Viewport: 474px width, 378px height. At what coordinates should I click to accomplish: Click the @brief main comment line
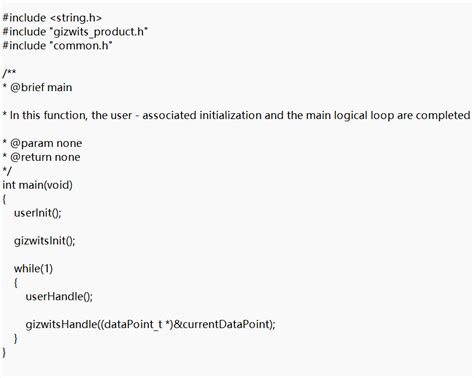coord(37,88)
